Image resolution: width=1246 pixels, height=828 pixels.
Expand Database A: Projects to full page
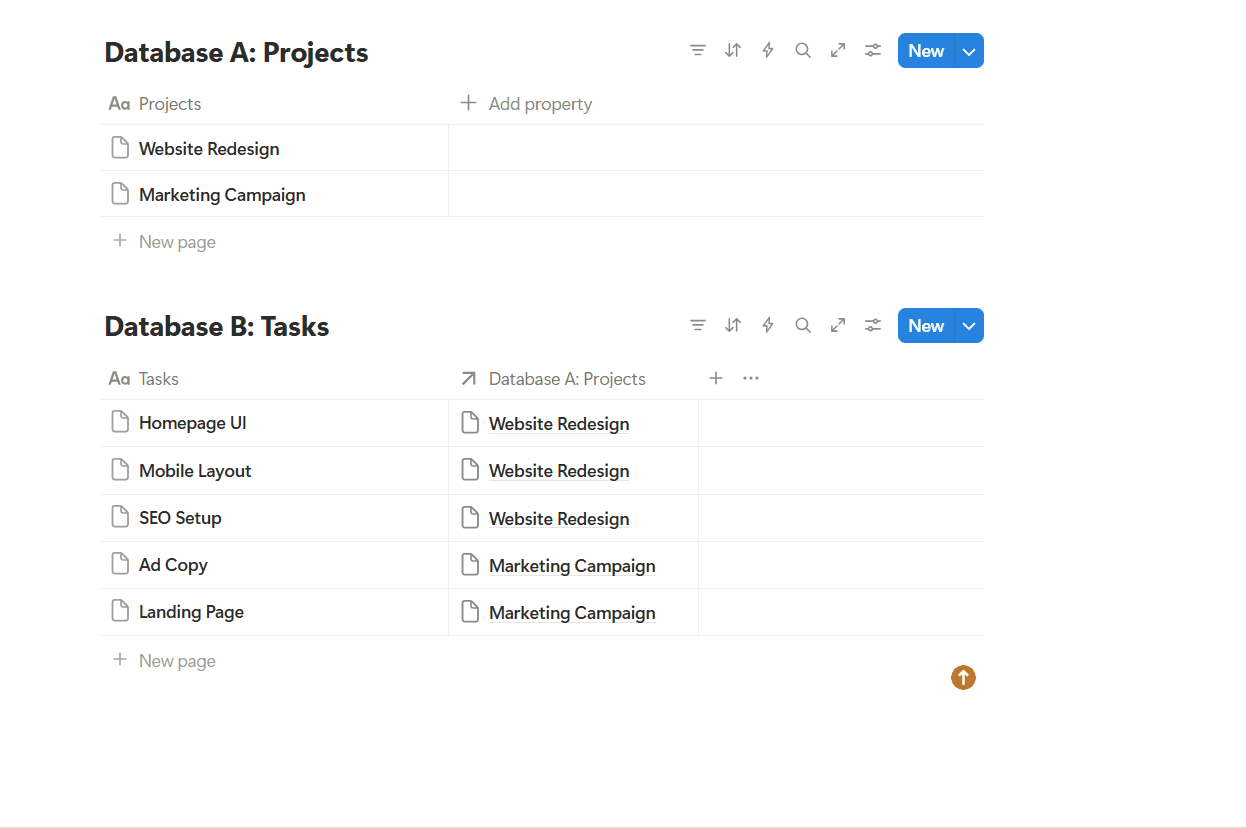838,51
